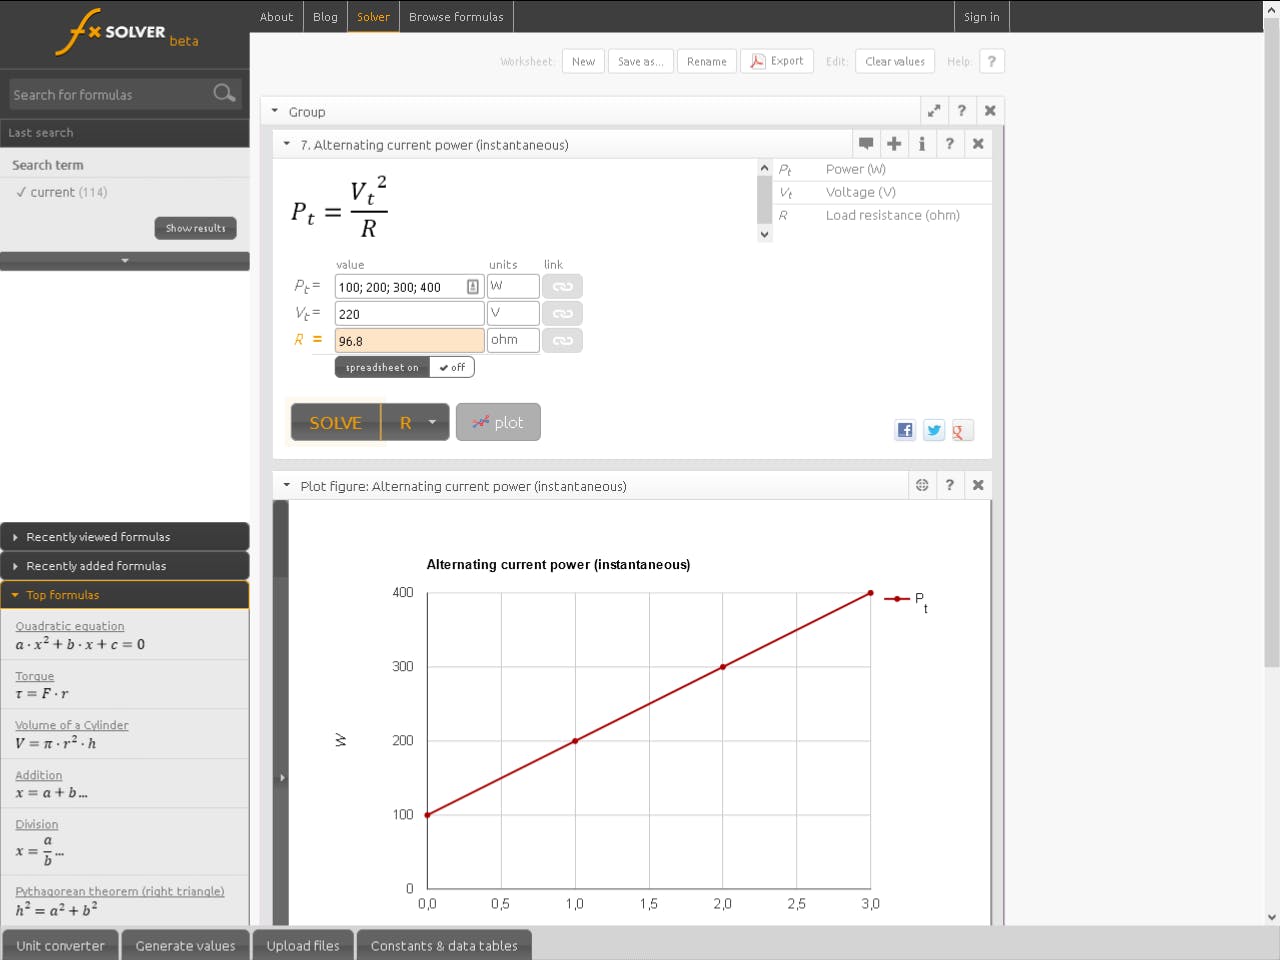The height and width of the screenshot is (960, 1280).
Task: Share on Twitter
Action: [934, 430]
